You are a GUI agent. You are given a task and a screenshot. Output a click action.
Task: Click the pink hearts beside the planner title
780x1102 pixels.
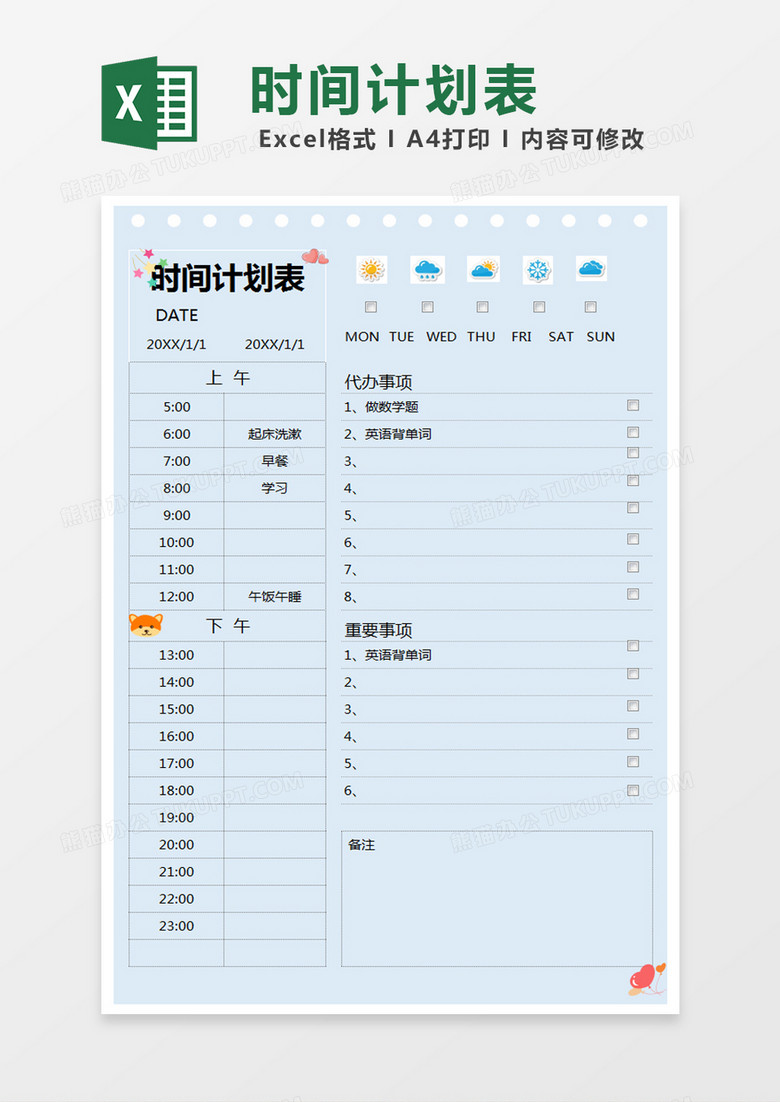tap(315, 257)
